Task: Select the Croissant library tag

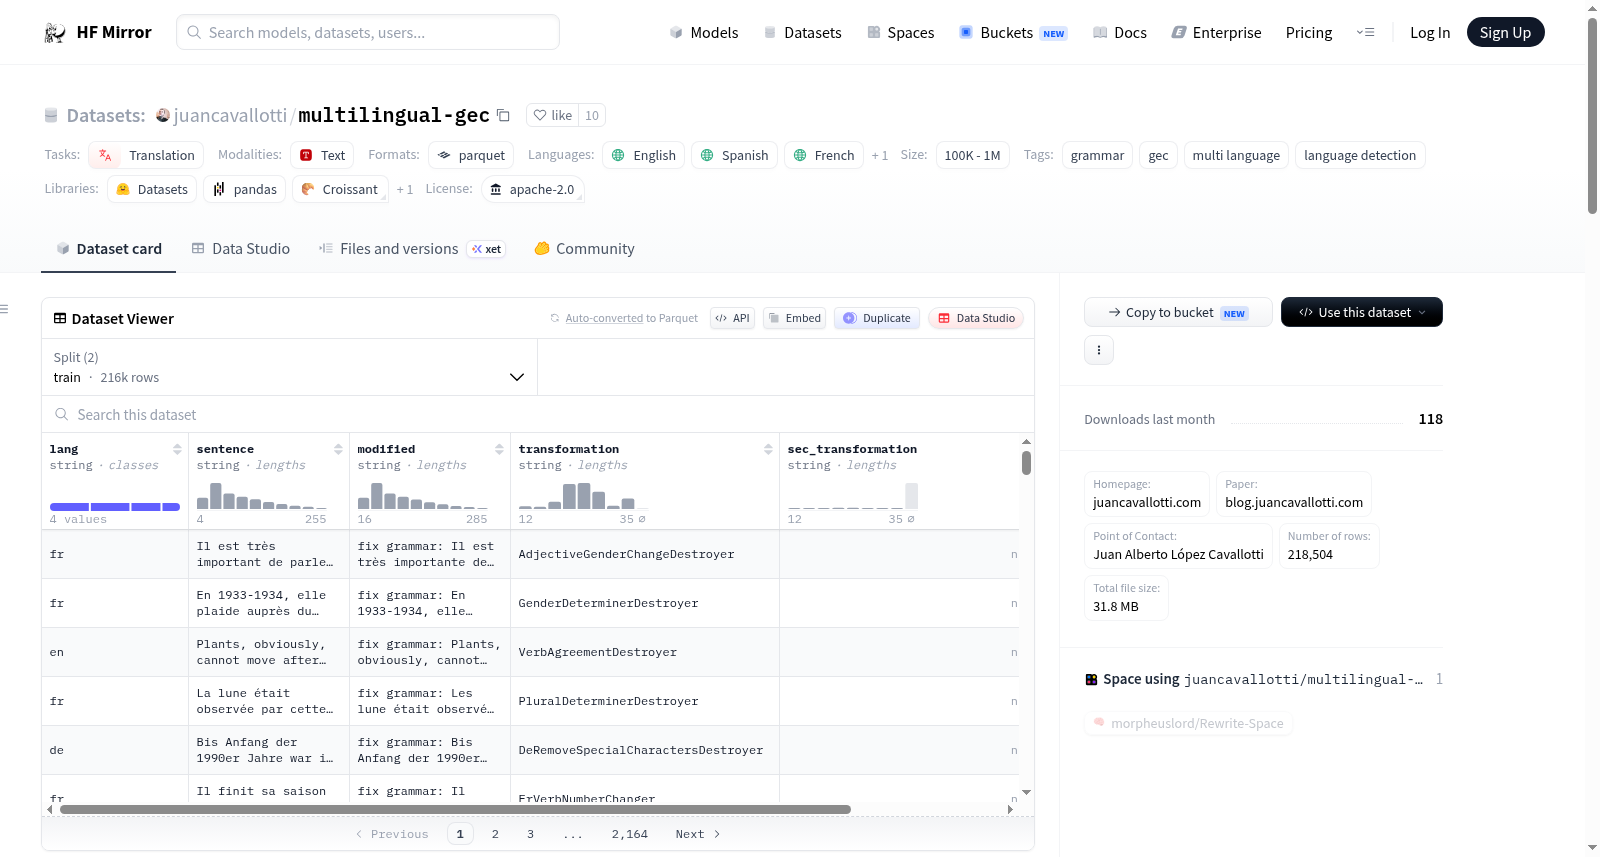Action: (340, 189)
